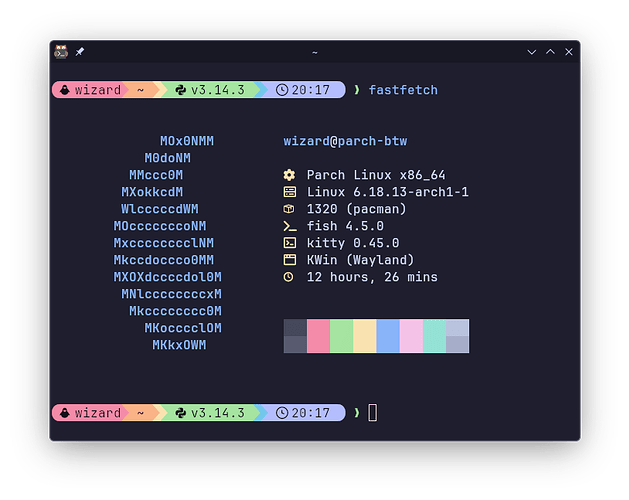
Task: Click the 'MOx0NMM' logo line
Action: [x=187, y=141]
